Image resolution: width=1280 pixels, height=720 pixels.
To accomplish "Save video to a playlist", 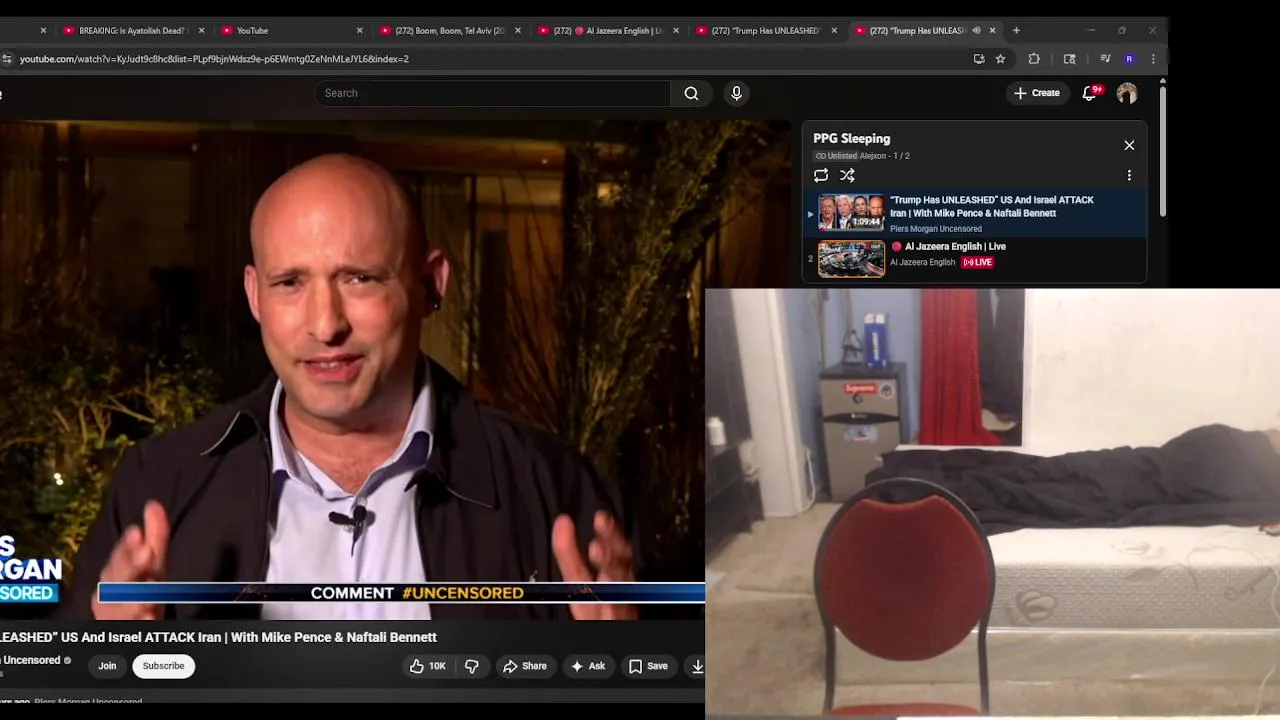I will coord(648,666).
